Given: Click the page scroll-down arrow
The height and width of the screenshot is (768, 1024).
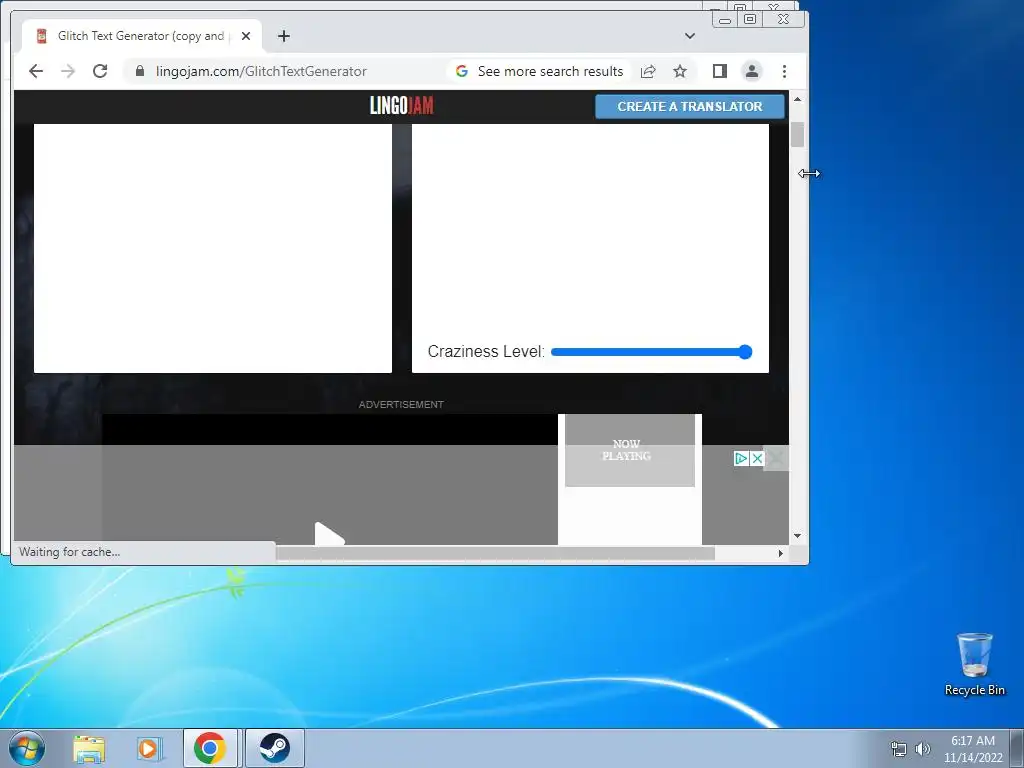Looking at the screenshot, I should click(x=797, y=536).
